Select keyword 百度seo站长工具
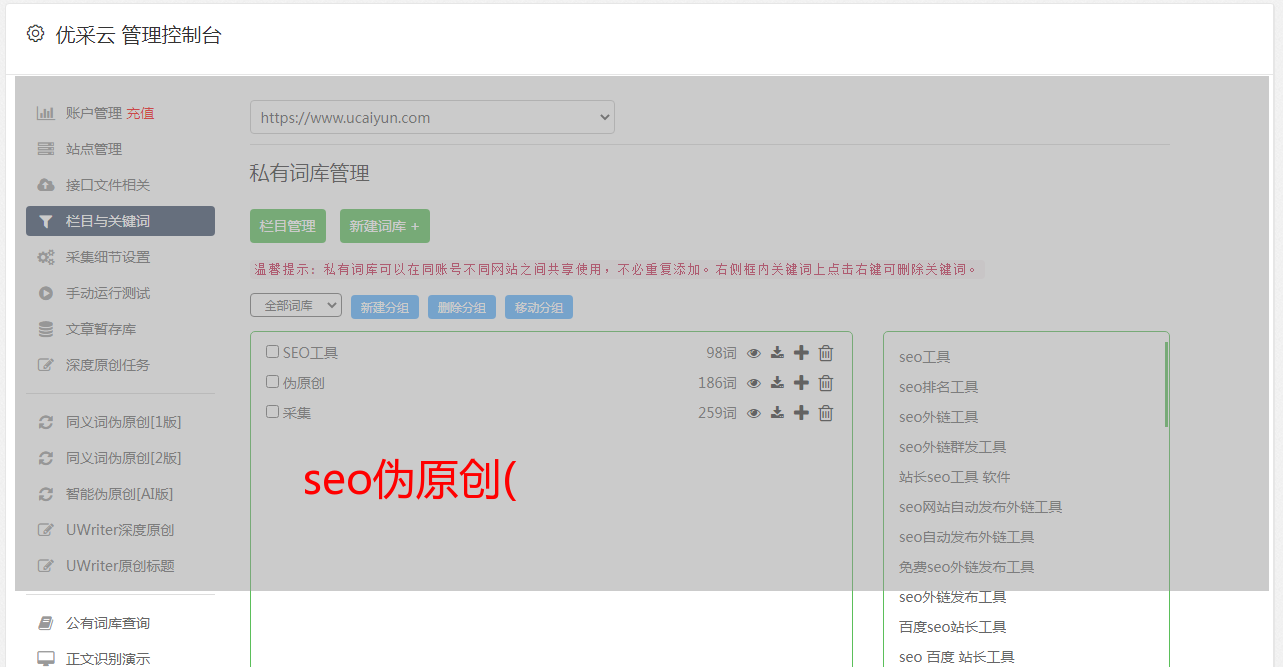The width and height of the screenshot is (1283, 667). [952, 627]
